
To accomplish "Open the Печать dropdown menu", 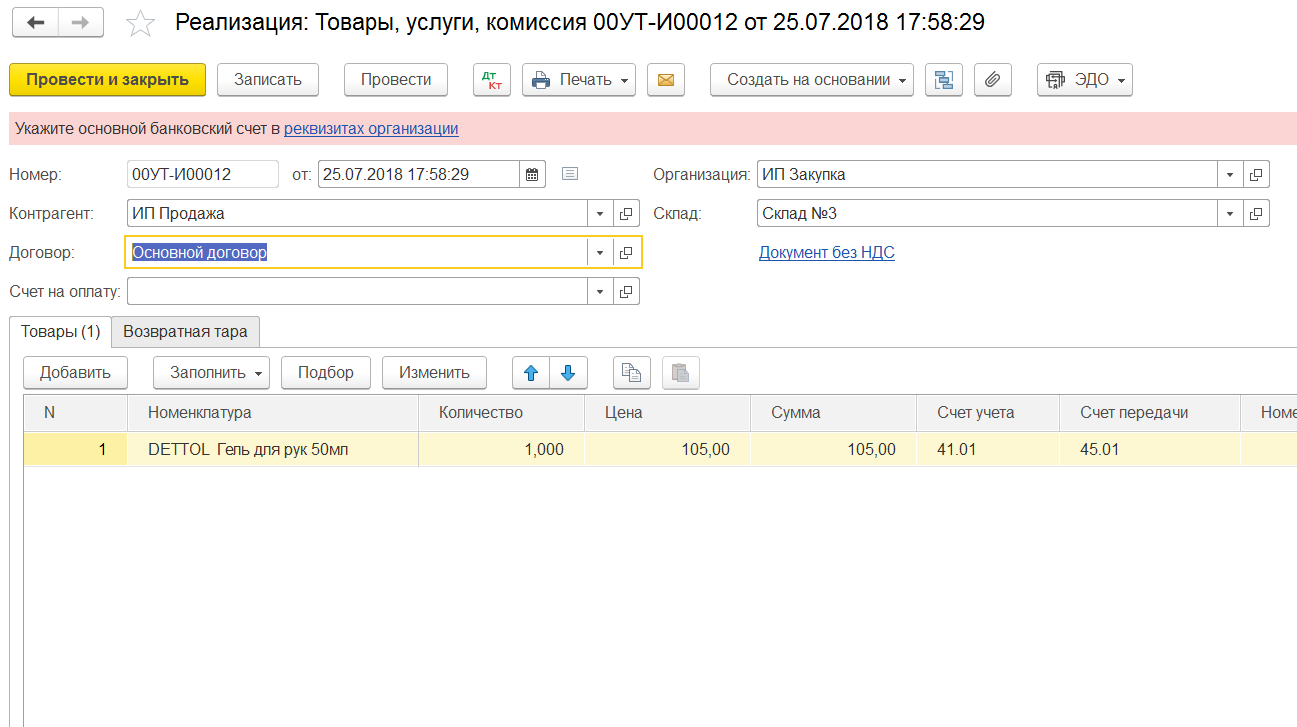I will tap(579, 80).
